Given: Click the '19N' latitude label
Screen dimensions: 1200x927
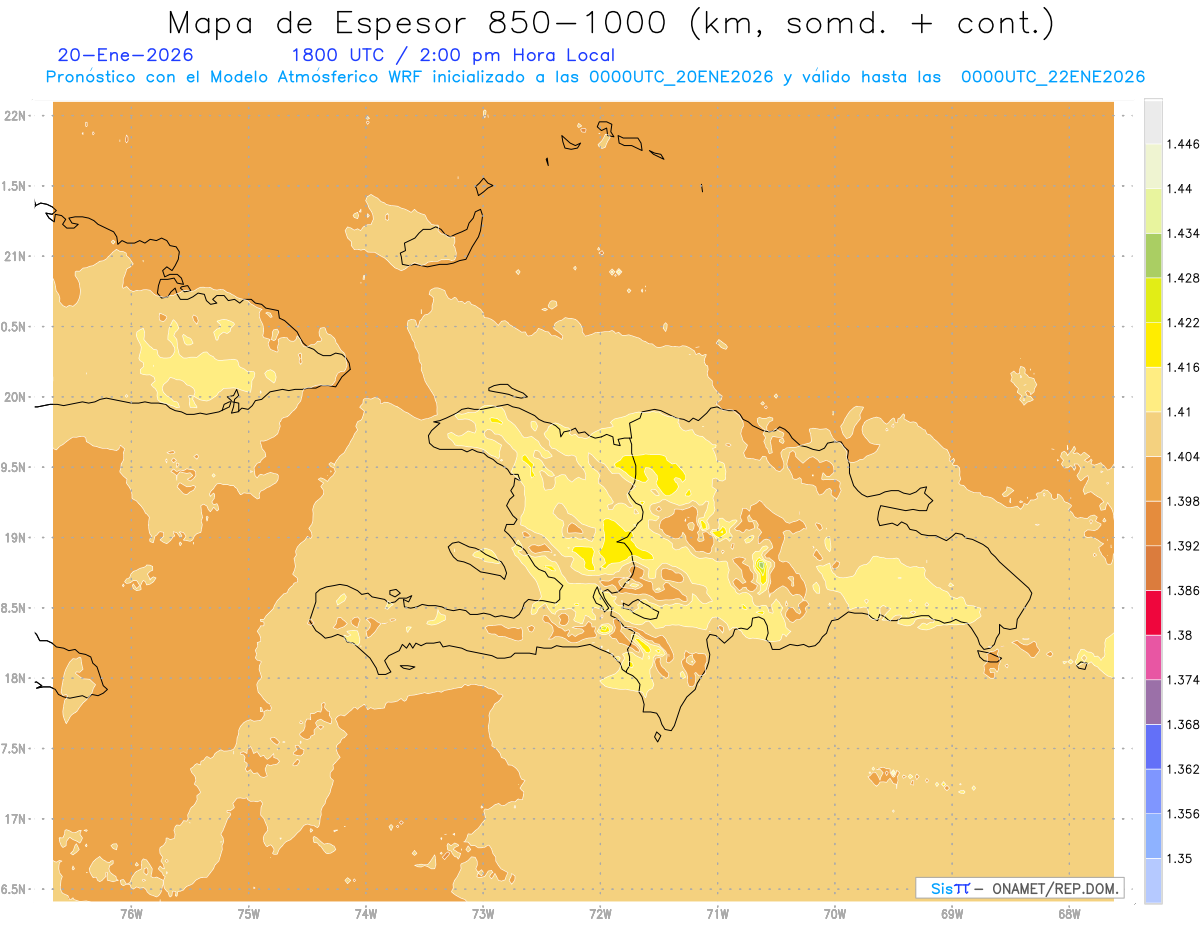Looking at the screenshot, I should (x=16, y=538).
